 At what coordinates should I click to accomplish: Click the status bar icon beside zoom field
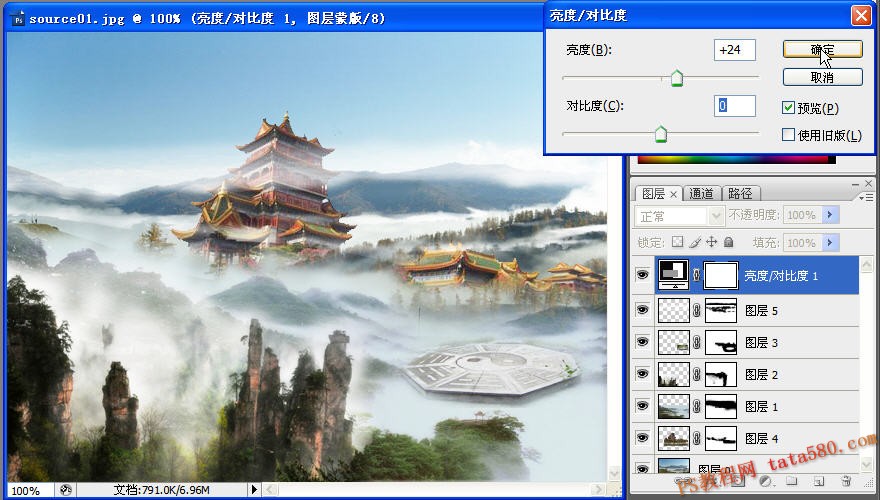(66, 490)
